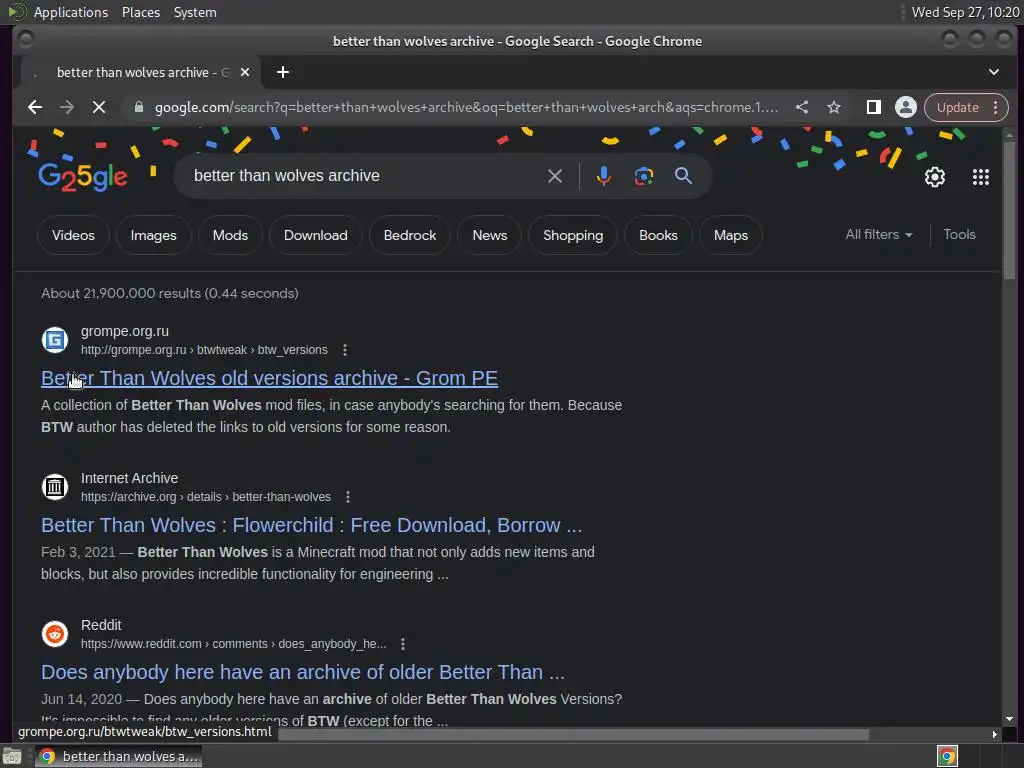Open a new tab with the plus button

(x=283, y=72)
